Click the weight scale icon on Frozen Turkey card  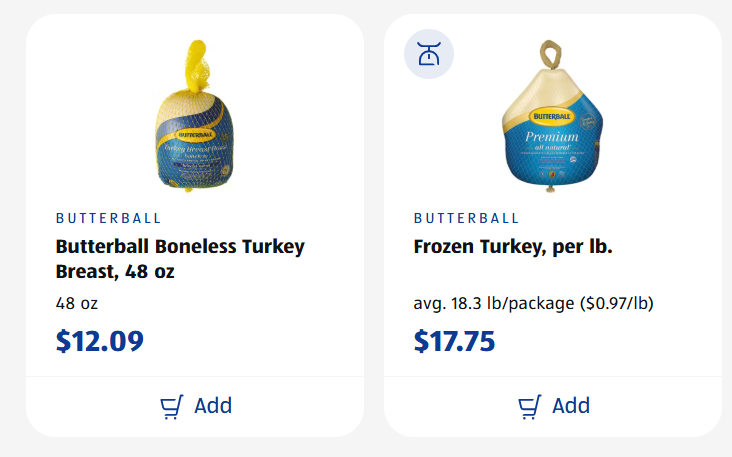429,54
